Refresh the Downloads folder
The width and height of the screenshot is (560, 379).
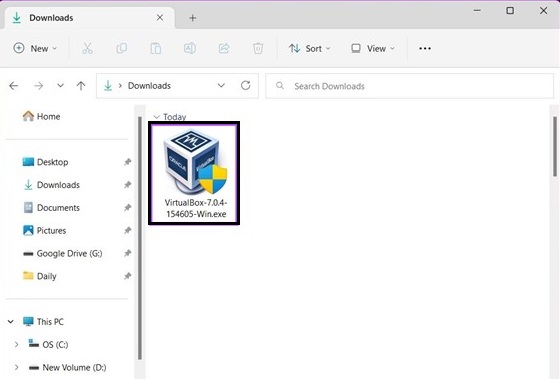click(x=245, y=85)
